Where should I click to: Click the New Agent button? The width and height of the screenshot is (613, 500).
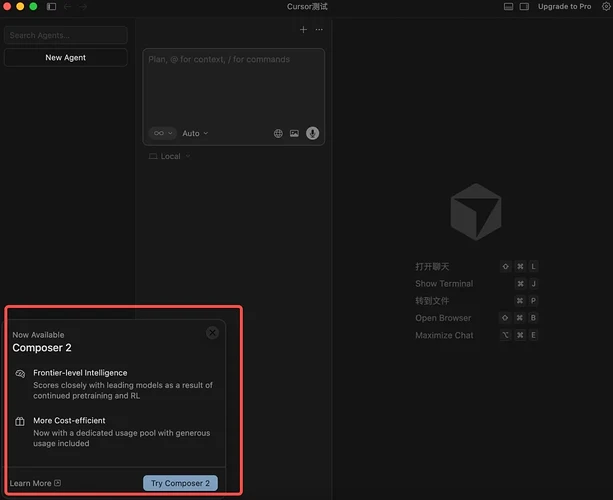(x=66, y=58)
